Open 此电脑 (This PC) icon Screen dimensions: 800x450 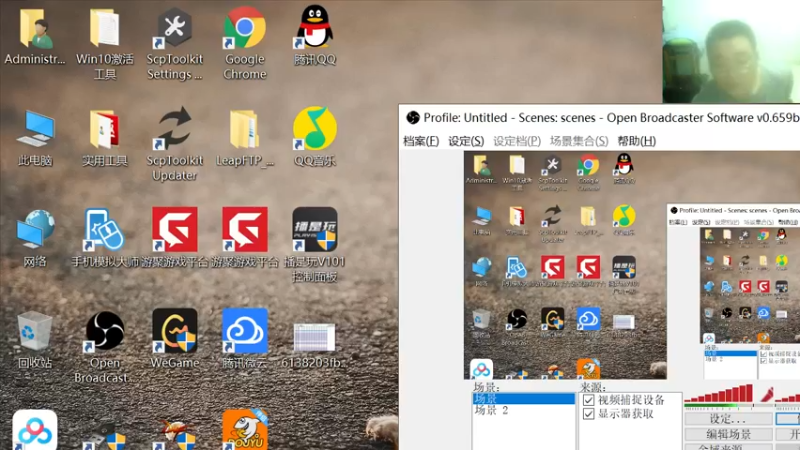click(35, 138)
